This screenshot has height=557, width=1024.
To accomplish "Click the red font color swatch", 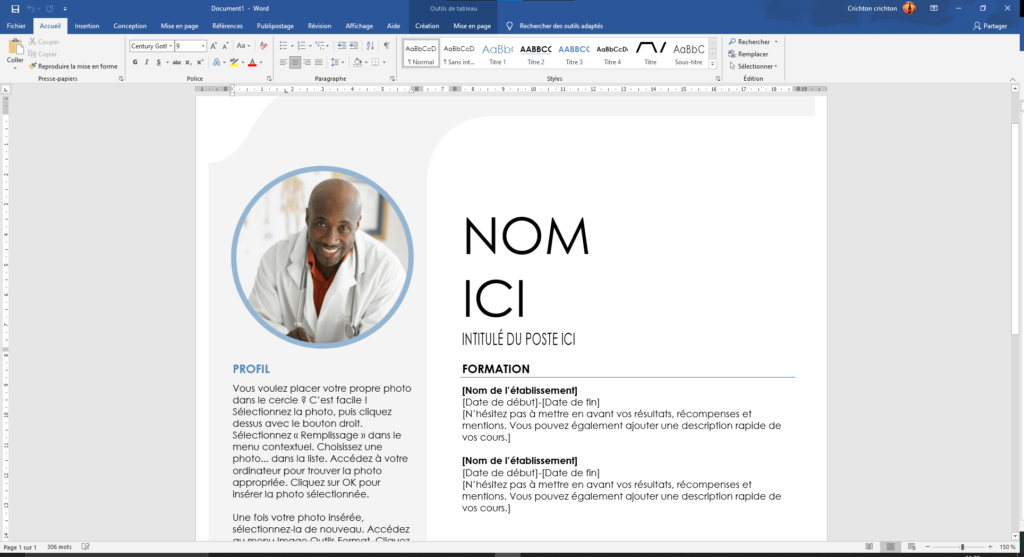I will (x=252, y=62).
